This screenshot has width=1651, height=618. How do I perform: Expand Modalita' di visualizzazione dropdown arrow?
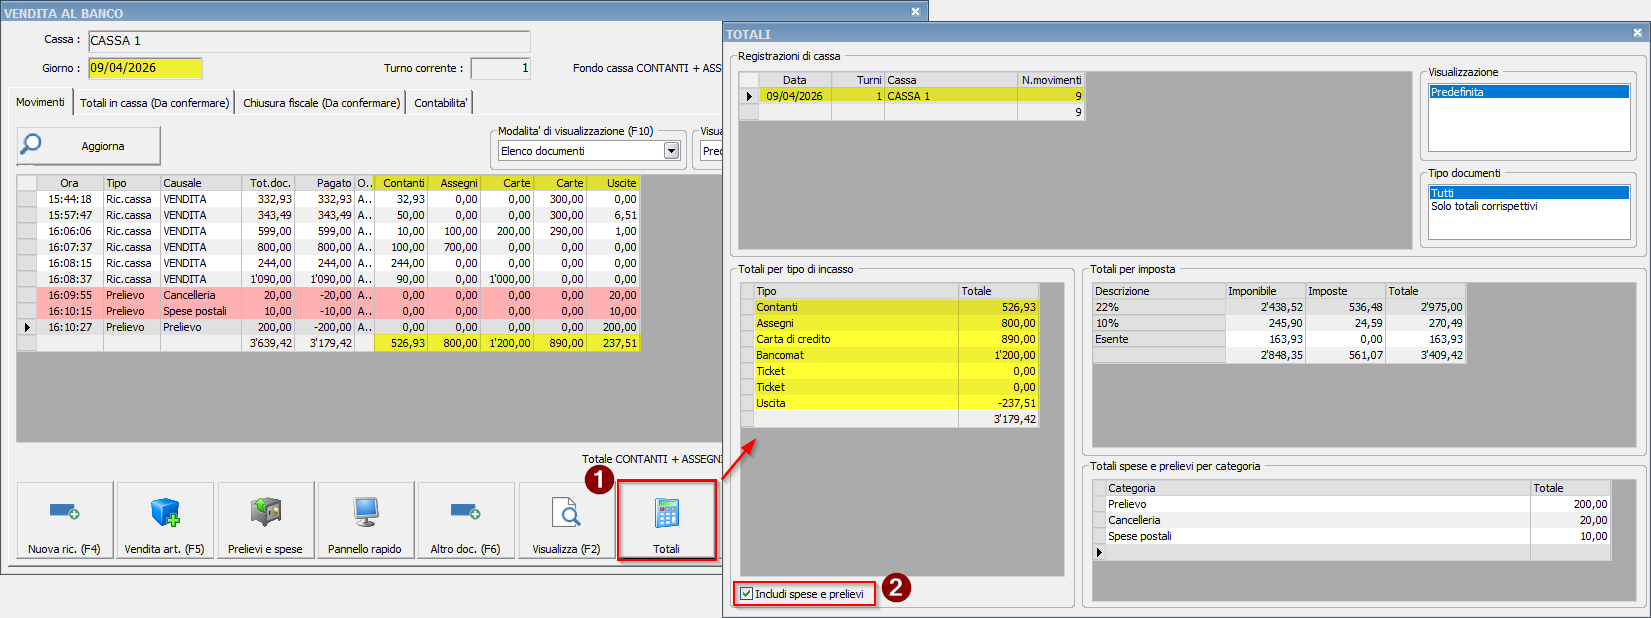click(x=672, y=151)
